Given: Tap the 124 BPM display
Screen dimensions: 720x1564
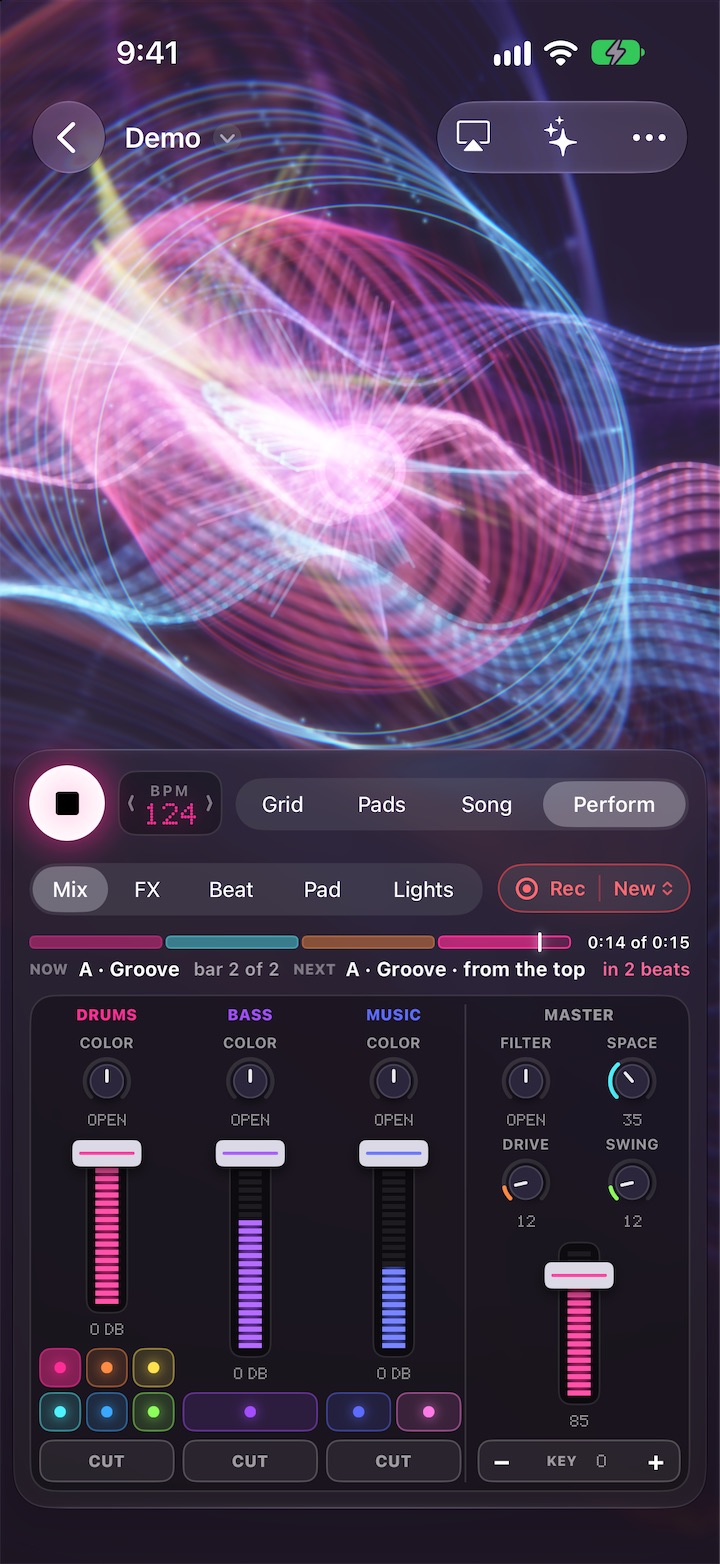Looking at the screenshot, I should point(170,813).
